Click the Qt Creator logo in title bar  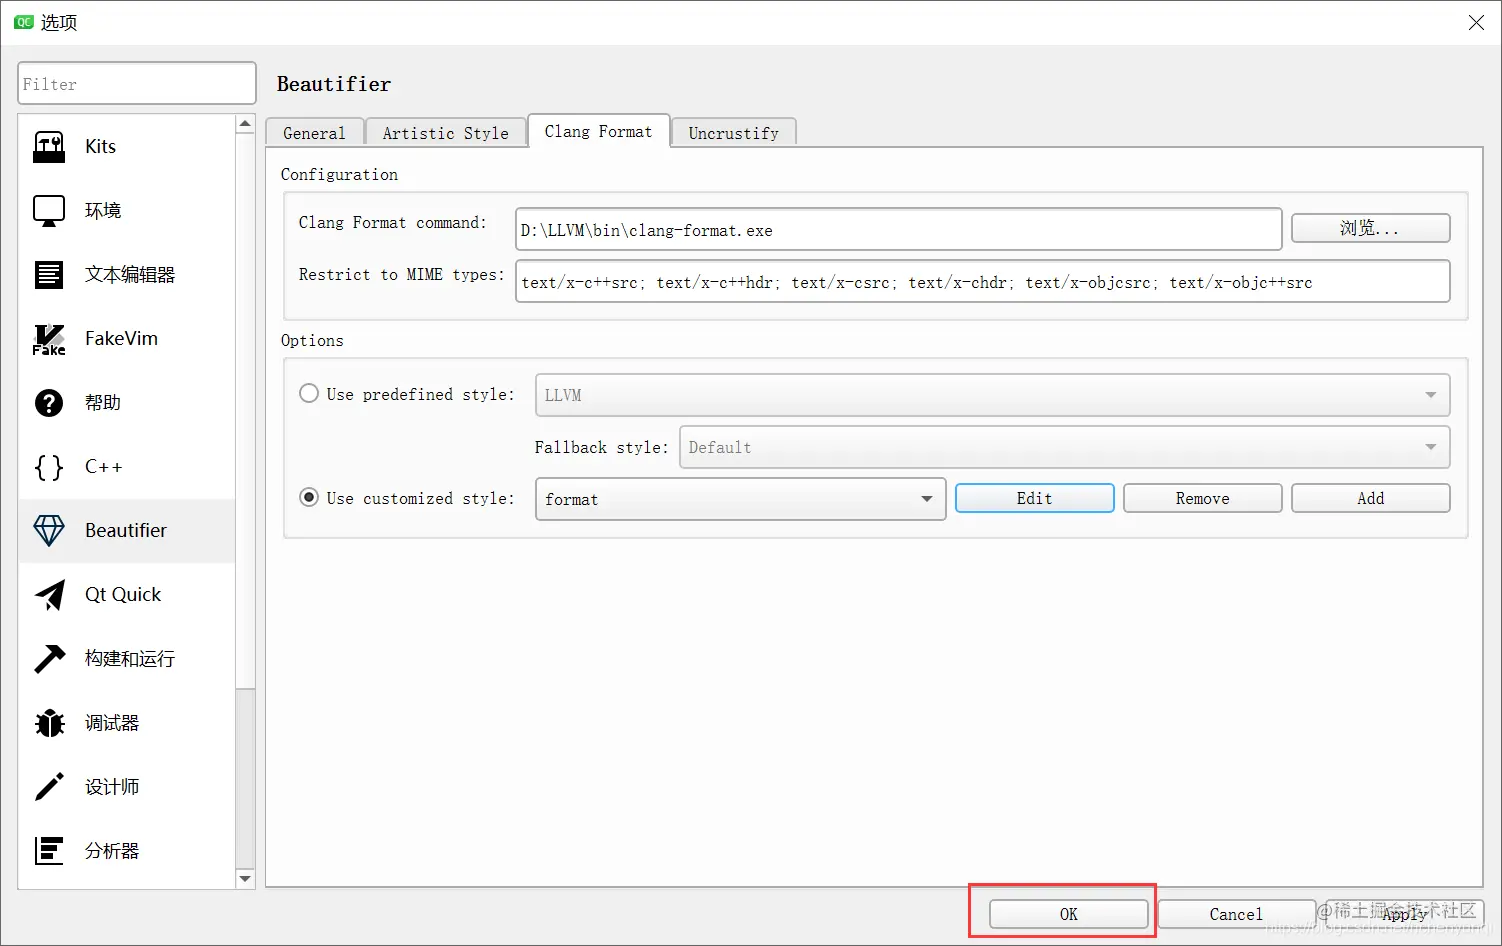(x=23, y=22)
